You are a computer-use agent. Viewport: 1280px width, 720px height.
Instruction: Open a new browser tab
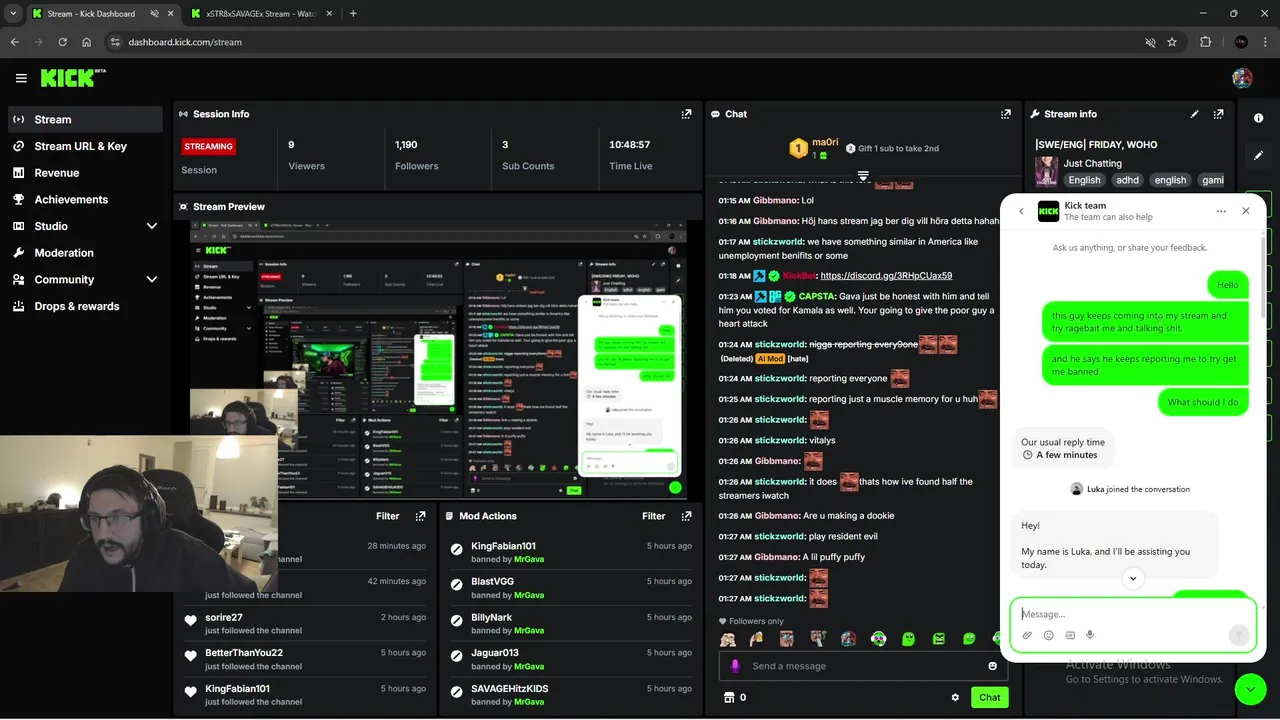pyautogui.click(x=353, y=14)
